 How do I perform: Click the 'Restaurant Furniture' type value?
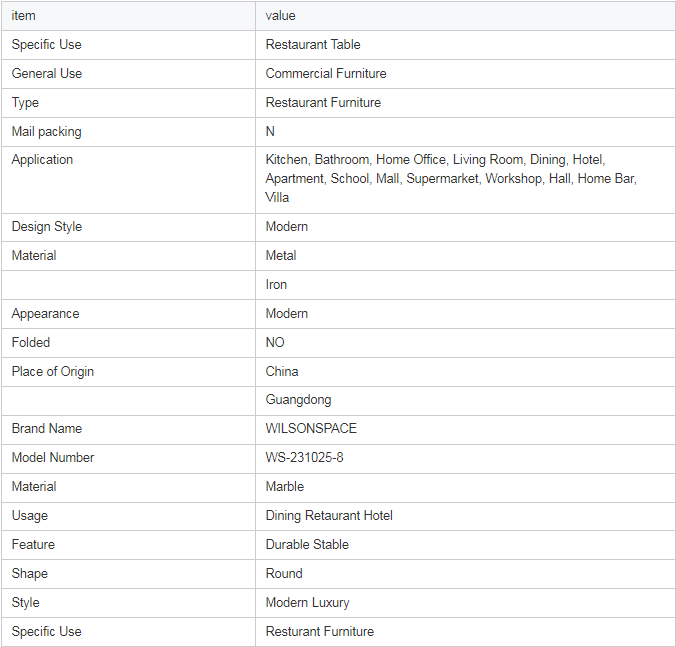point(323,103)
